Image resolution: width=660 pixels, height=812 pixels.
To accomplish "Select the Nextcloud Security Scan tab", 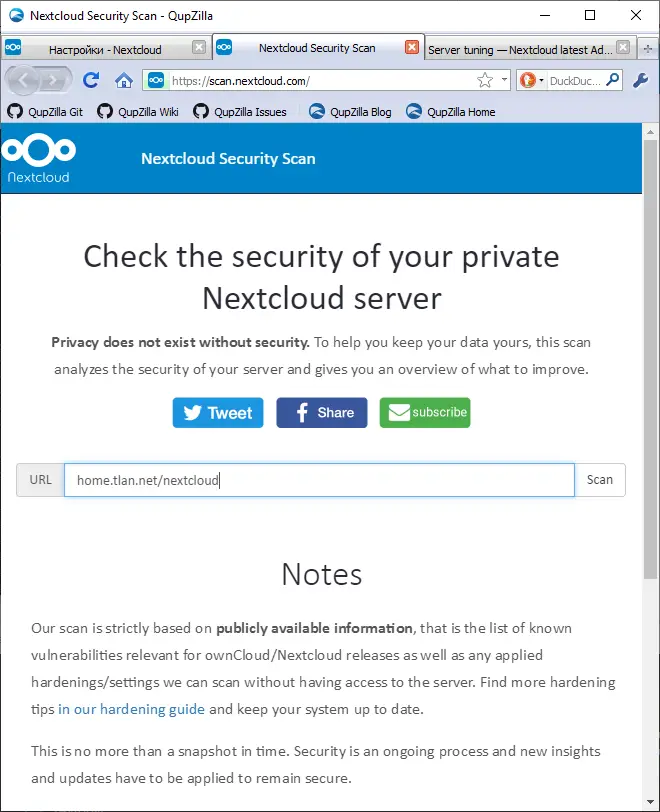I will click(x=317, y=48).
